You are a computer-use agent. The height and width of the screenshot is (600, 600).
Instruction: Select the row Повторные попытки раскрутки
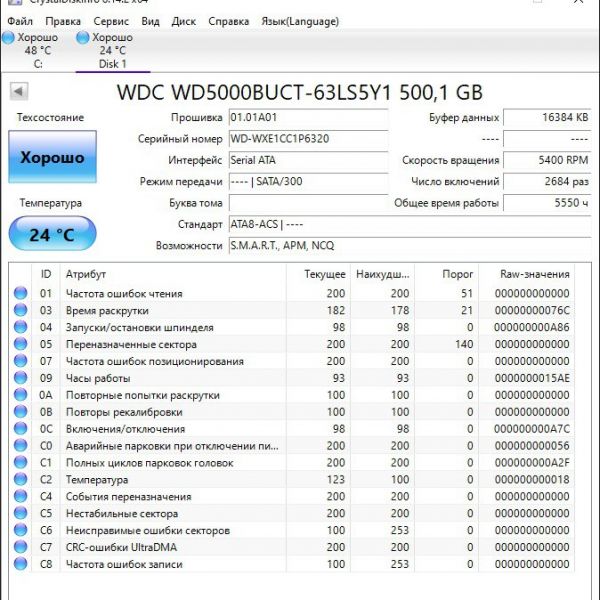(x=292, y=395)
